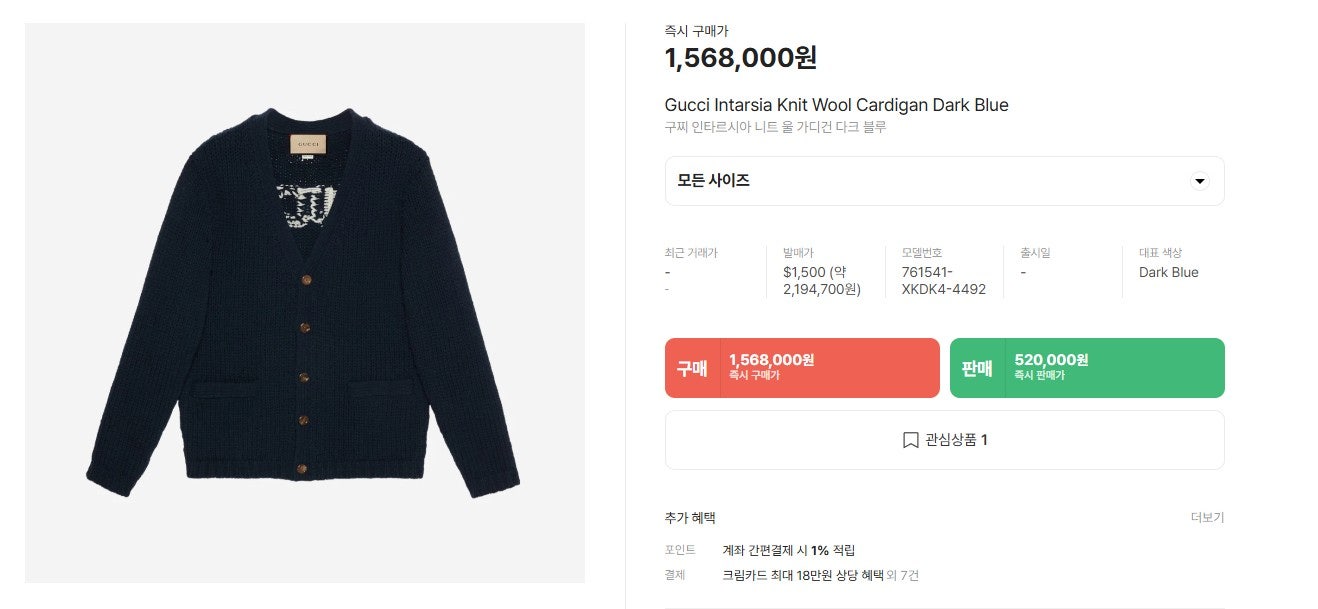Click the 포인트 label in benefits
This screenshot has width=1318, height=609.
tap(680, 550)
